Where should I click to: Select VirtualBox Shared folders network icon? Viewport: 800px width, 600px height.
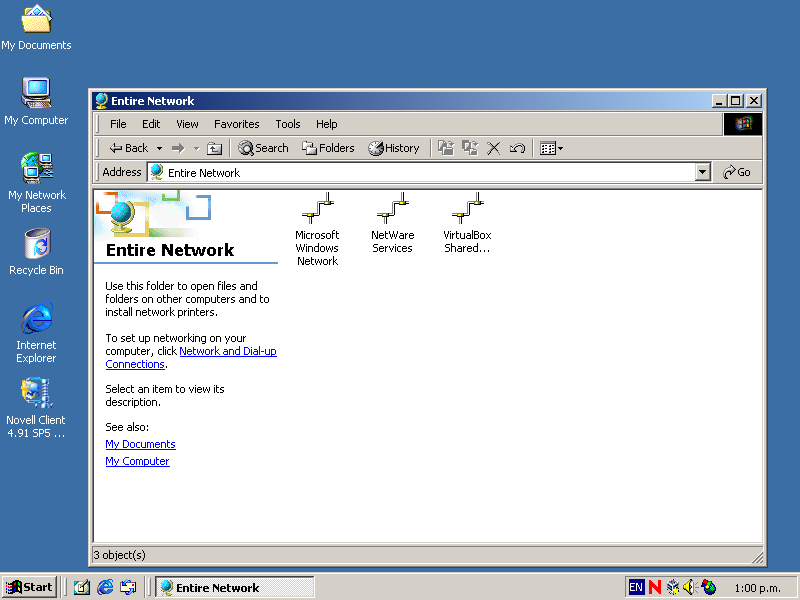click(x=467, y=223)
